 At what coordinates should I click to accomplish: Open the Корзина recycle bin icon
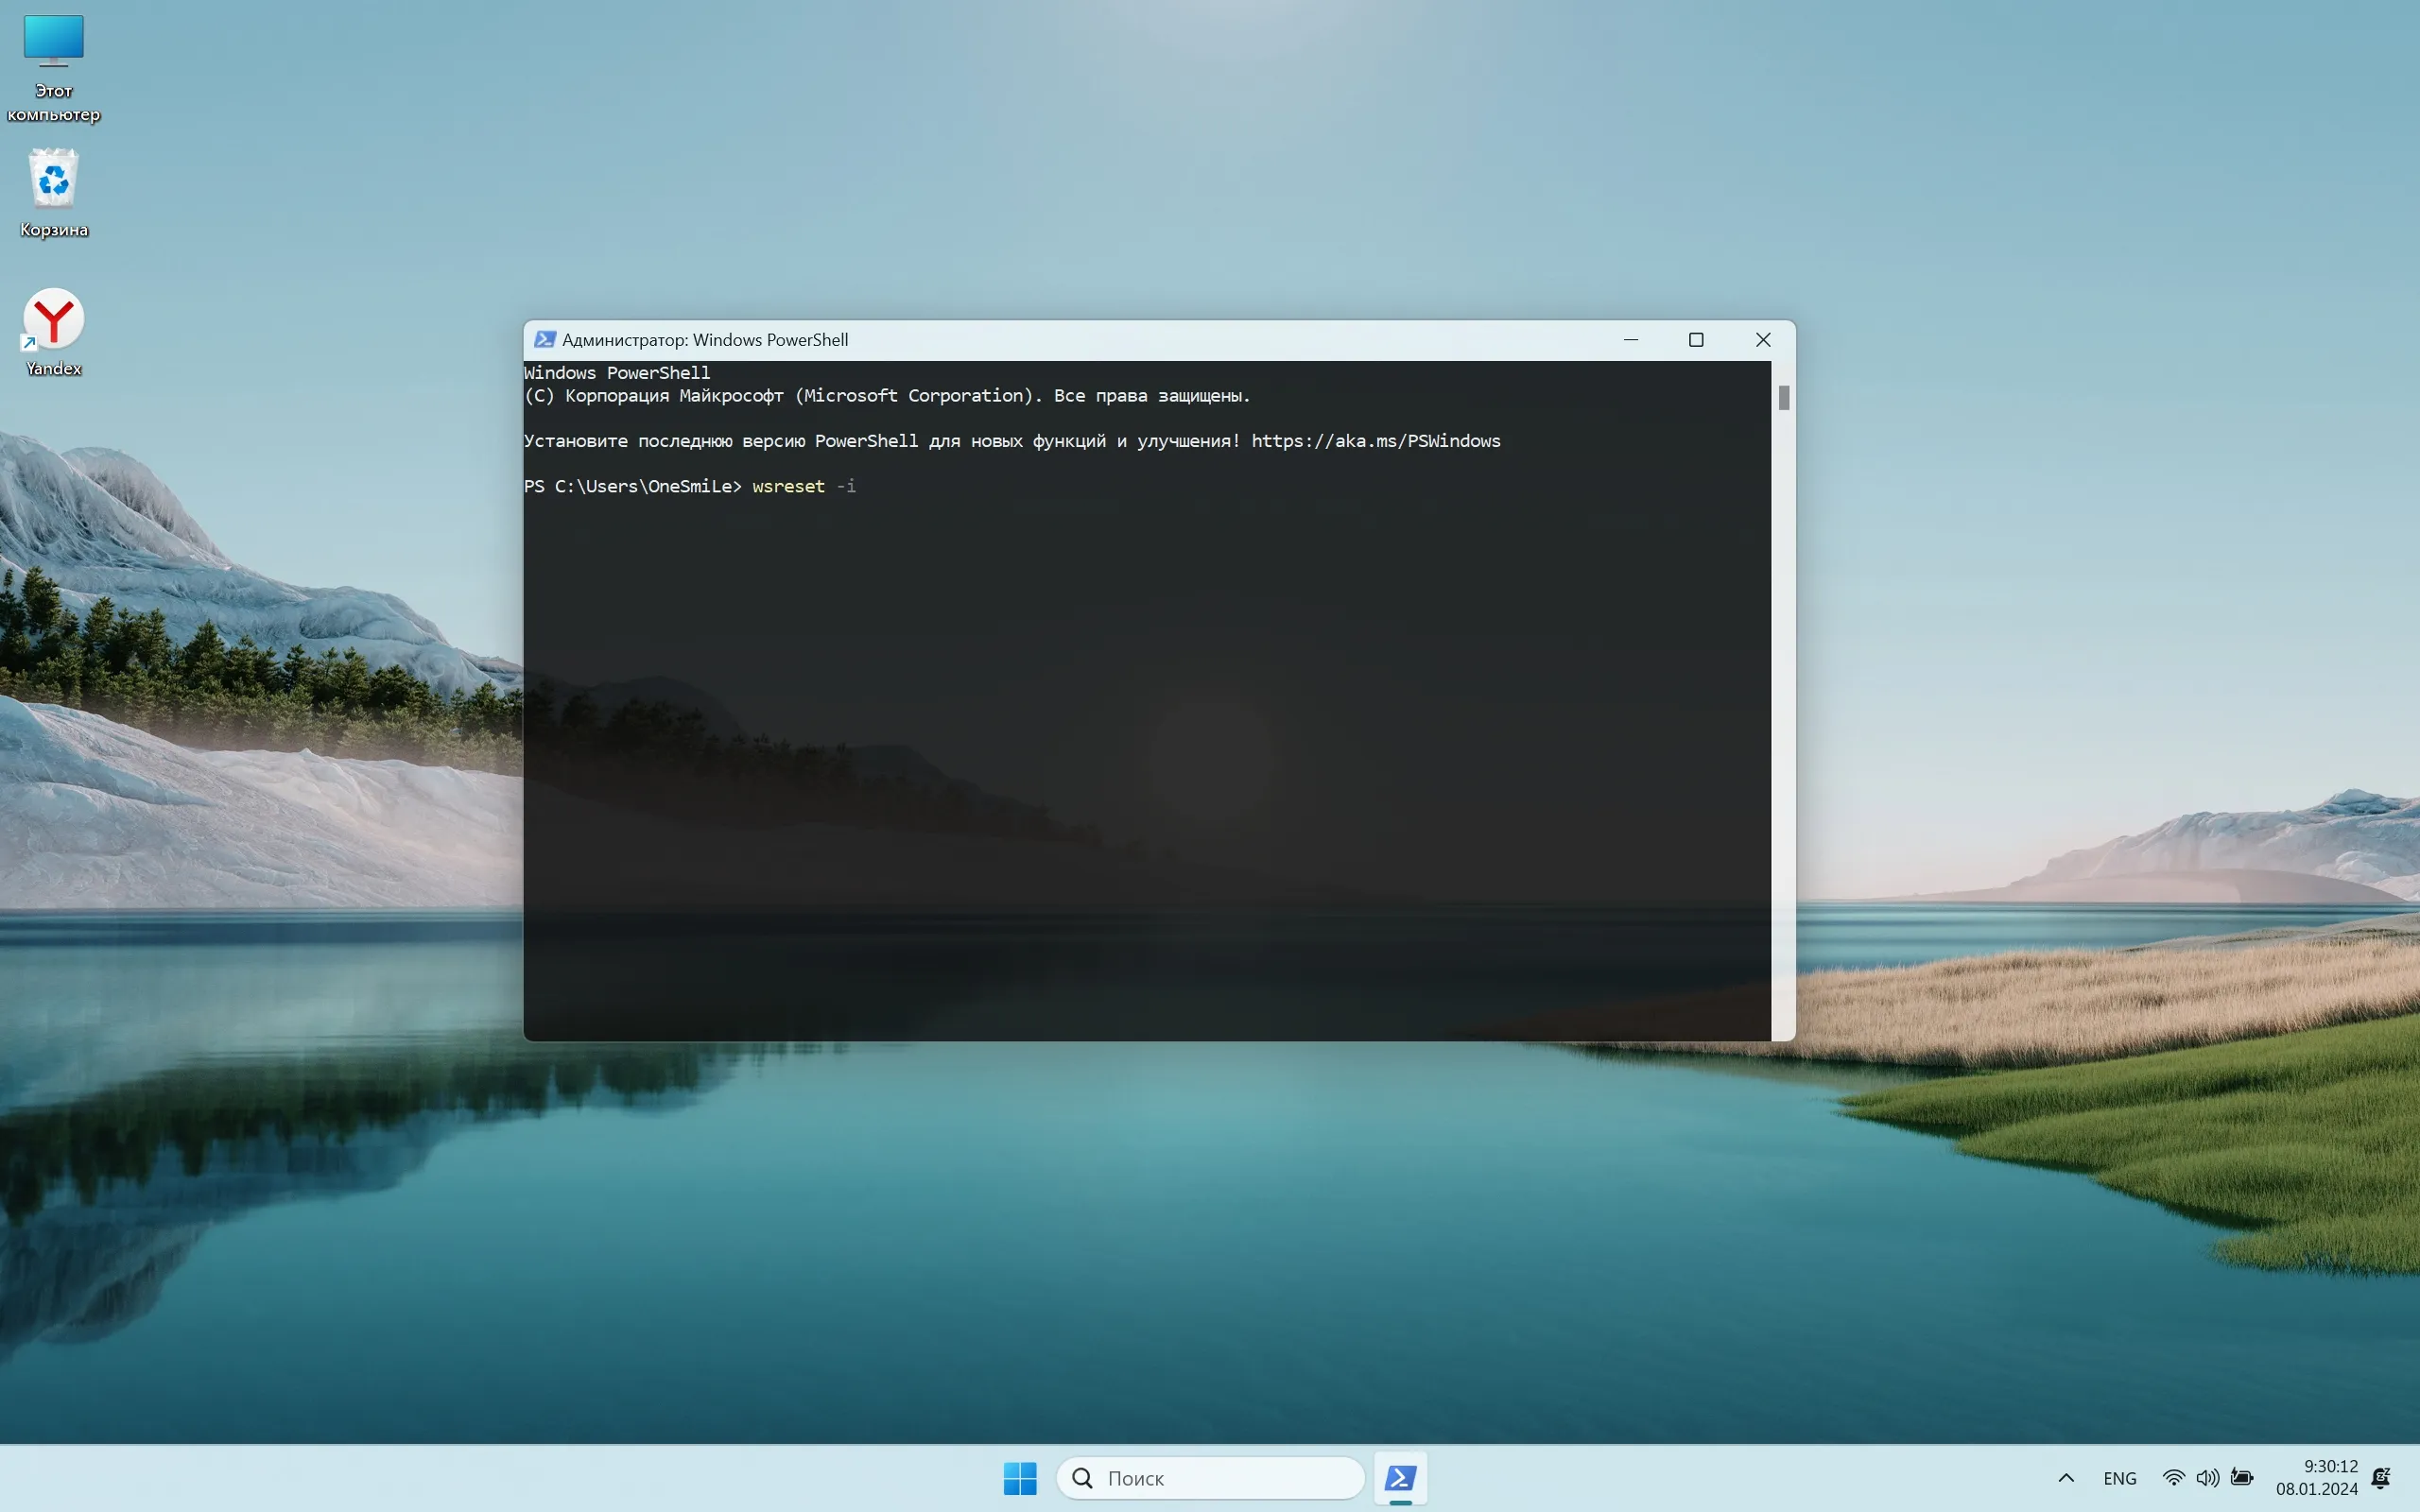[53, 180]
